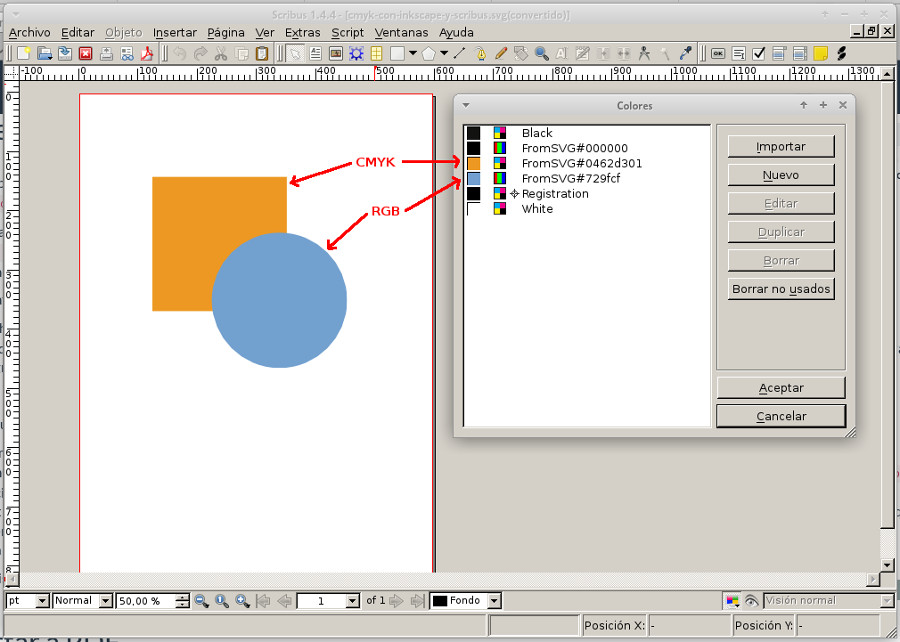Select the Insert Table tool
This screenshot has height=642, width=900.
tap(377, 53)
